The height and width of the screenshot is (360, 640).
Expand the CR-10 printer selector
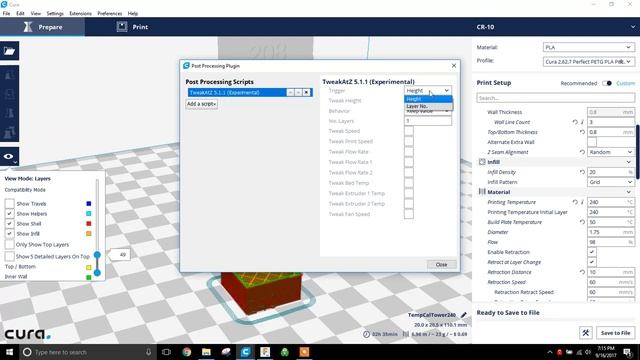coord(632,27)
